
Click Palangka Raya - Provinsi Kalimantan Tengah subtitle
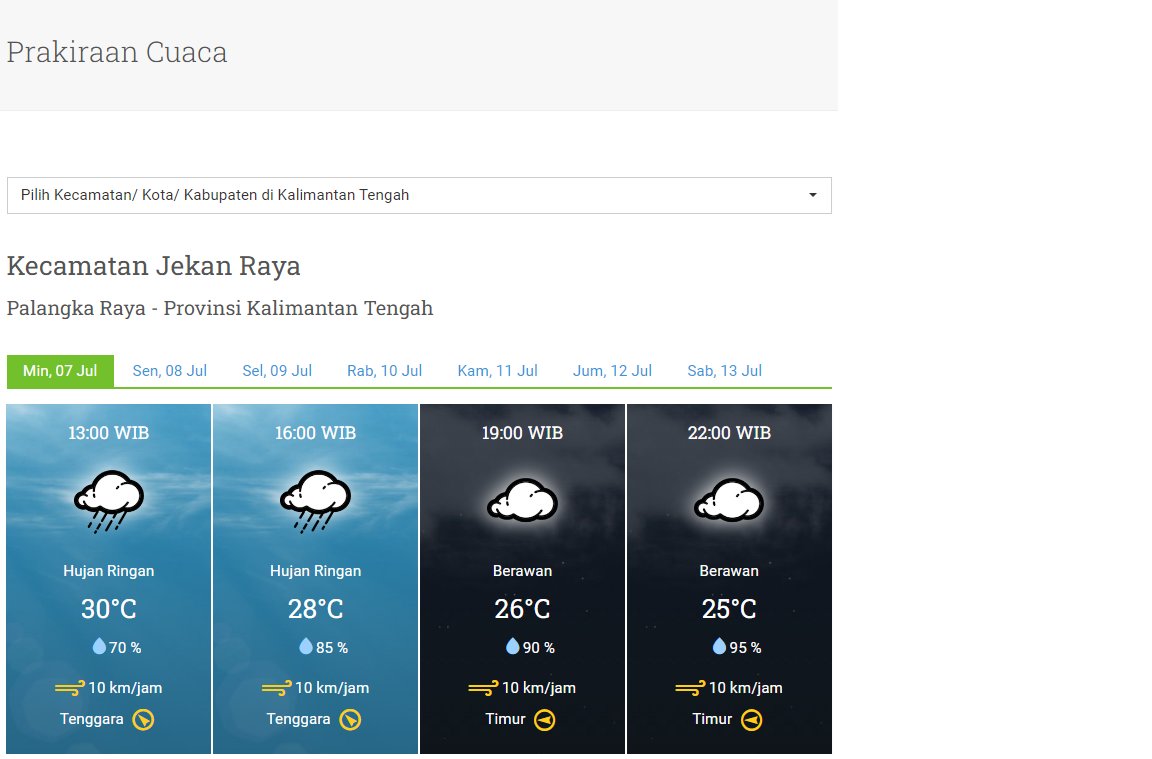220,309
